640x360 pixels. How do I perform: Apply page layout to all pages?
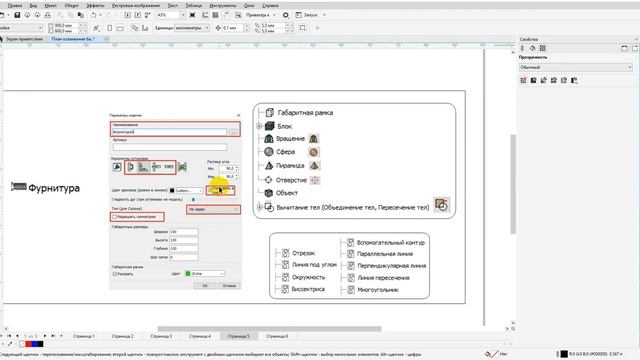pos(135,28)
